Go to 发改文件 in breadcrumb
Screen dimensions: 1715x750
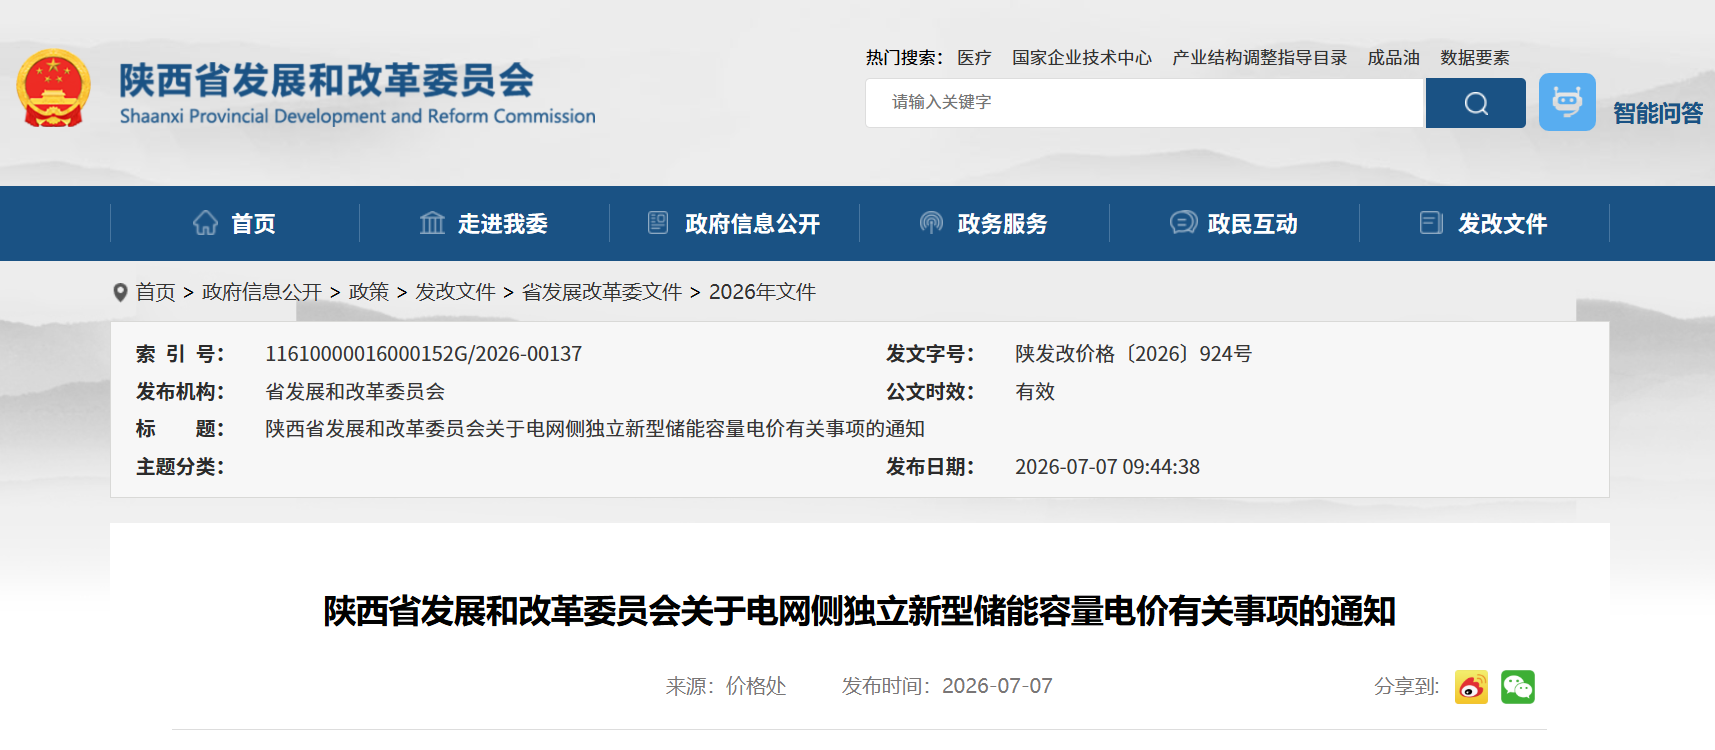[x=455, y=292]
